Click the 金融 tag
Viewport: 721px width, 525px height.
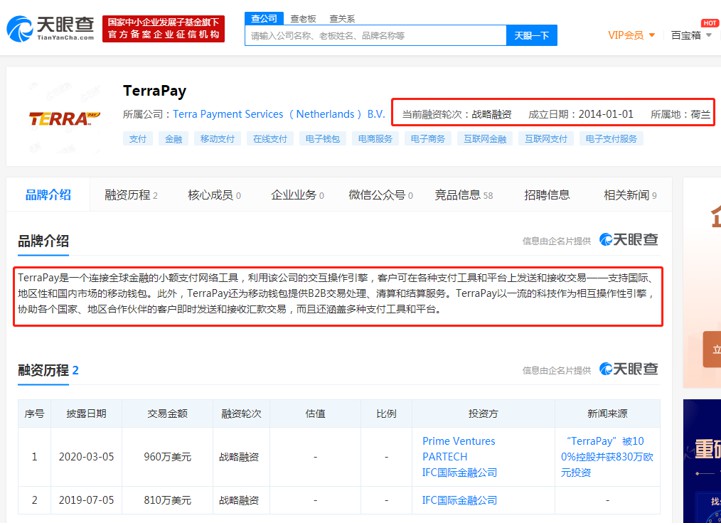[x=174, y=139]
